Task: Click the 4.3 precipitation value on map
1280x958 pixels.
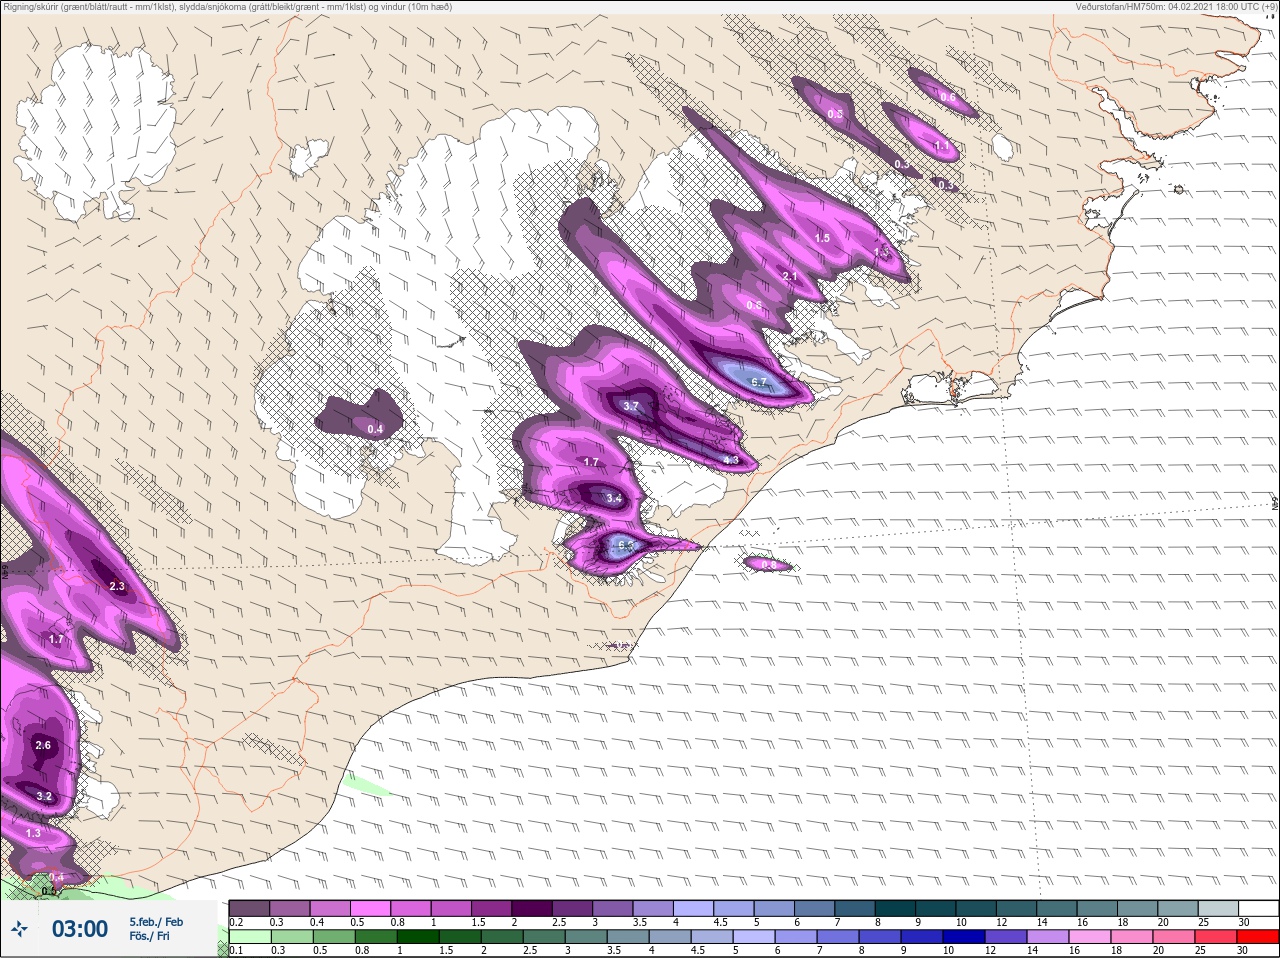Action: click(x=730, y=460)
